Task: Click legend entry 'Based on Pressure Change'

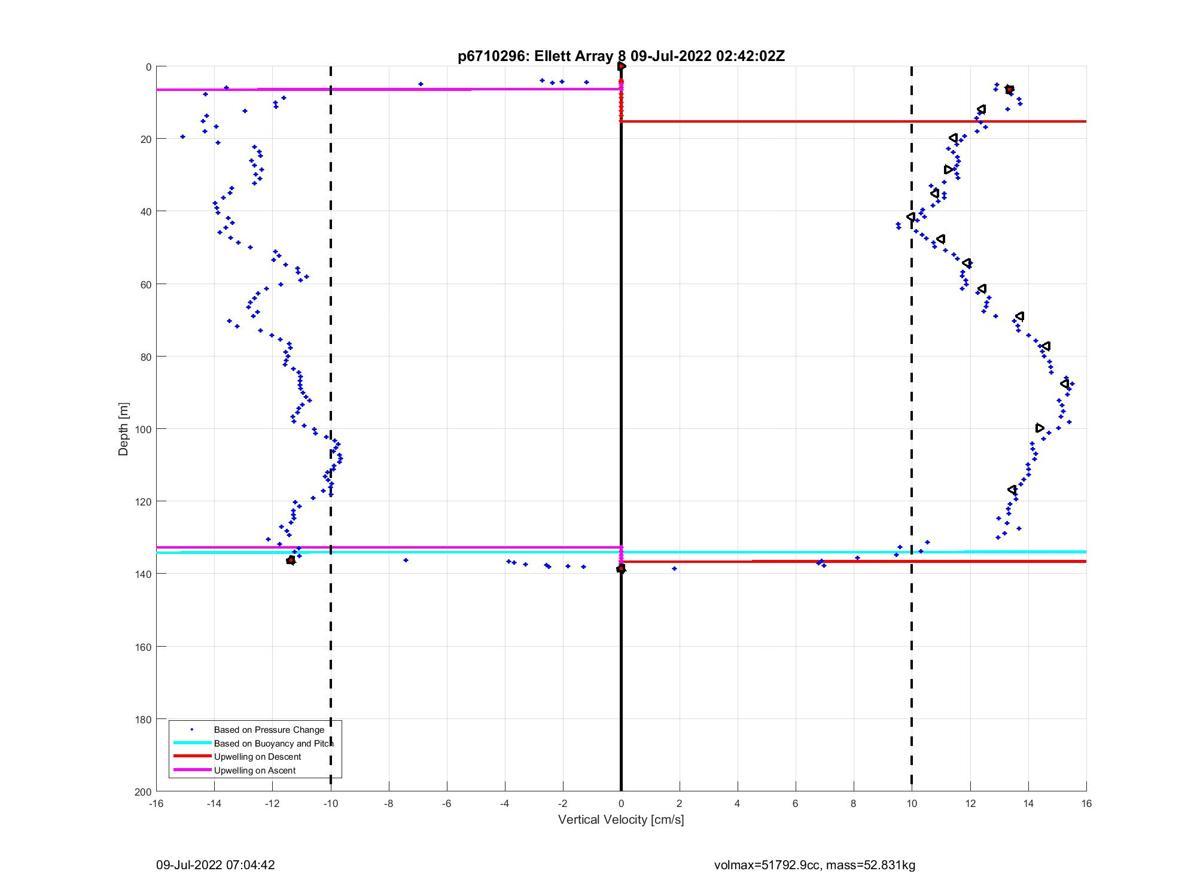Action: pos(269,730)
